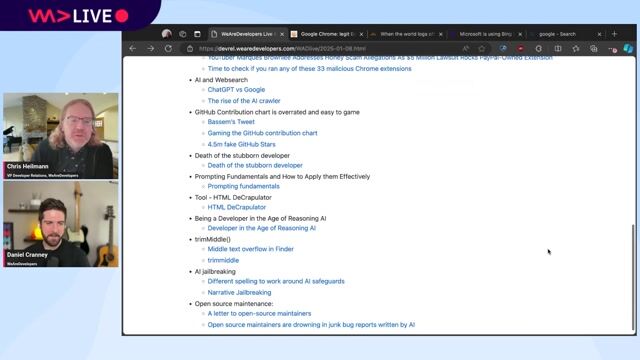Viewport: 640px width, 360px height.
Task: Open Gaming the GitHub contribution chart link
Action: click(x=262, y=133)
